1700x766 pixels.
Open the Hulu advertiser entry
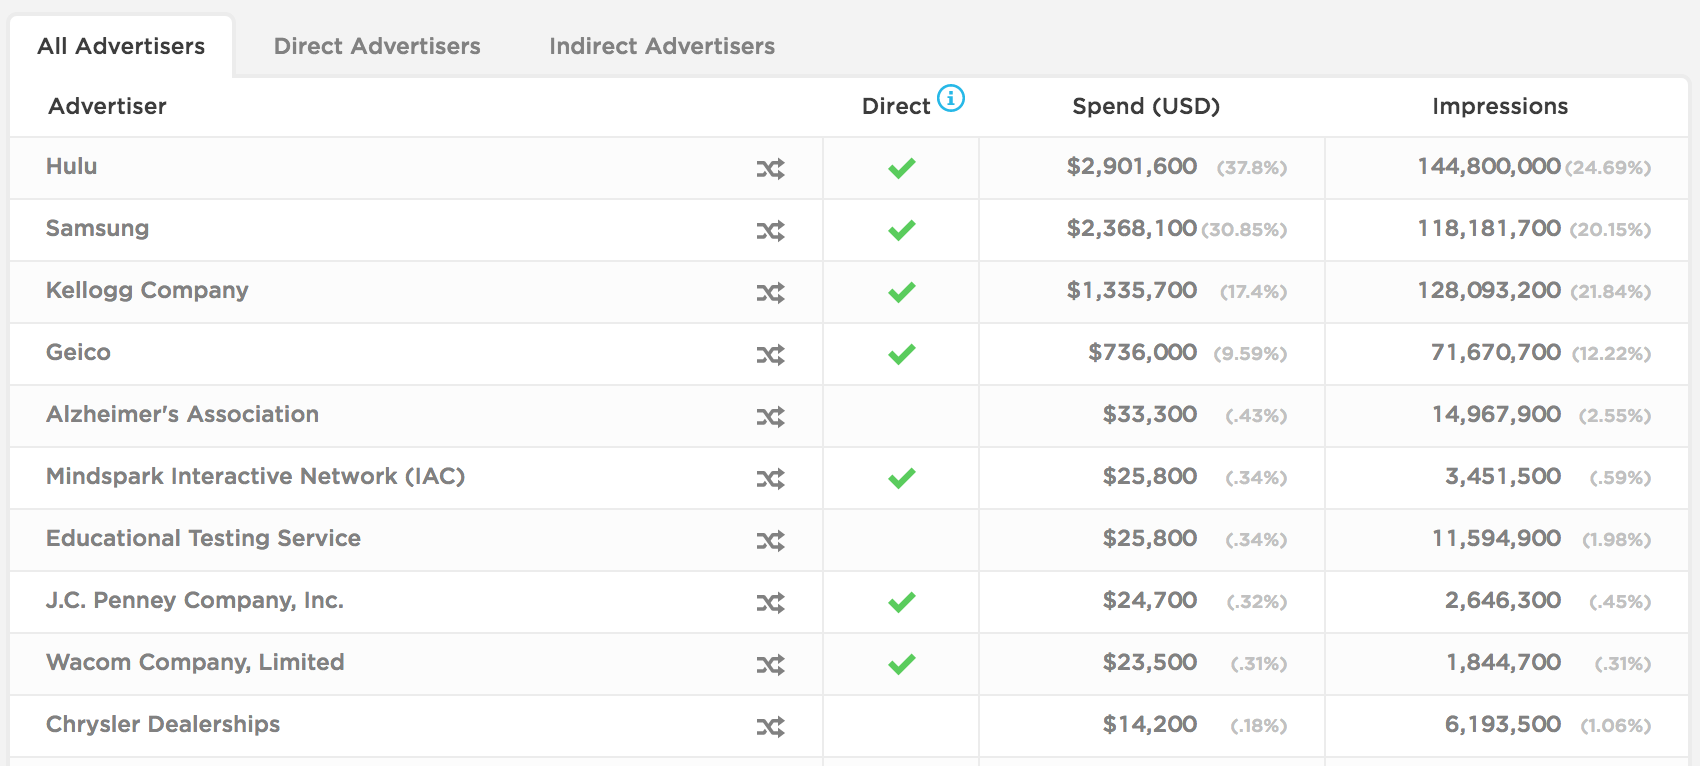[x=71, y=167]
